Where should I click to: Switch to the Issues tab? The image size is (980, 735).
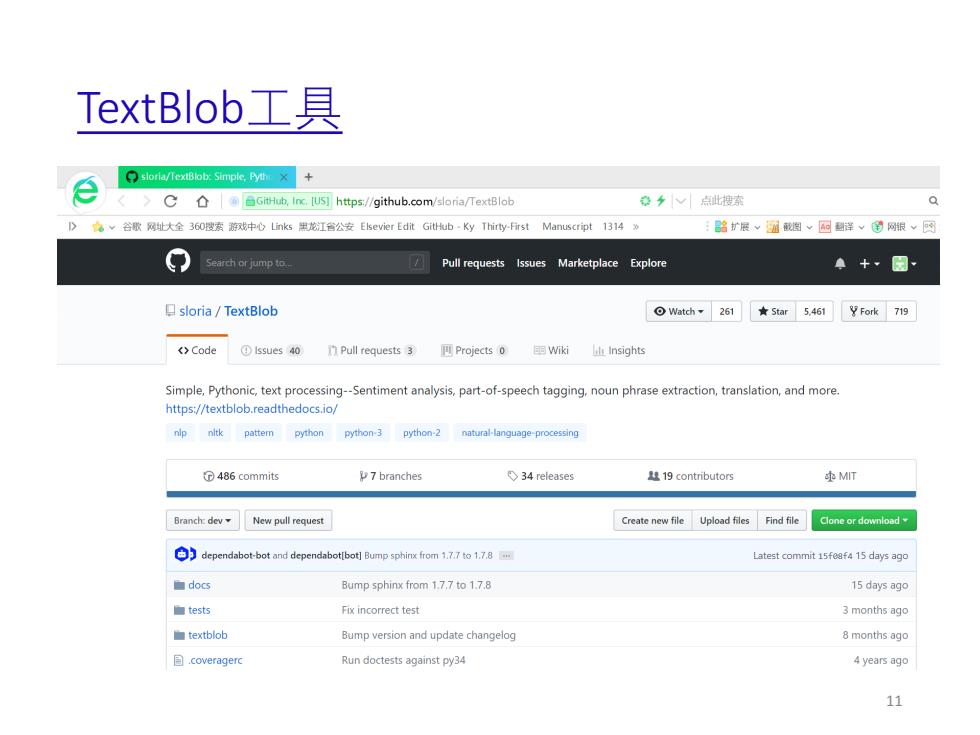pos(271,351)
